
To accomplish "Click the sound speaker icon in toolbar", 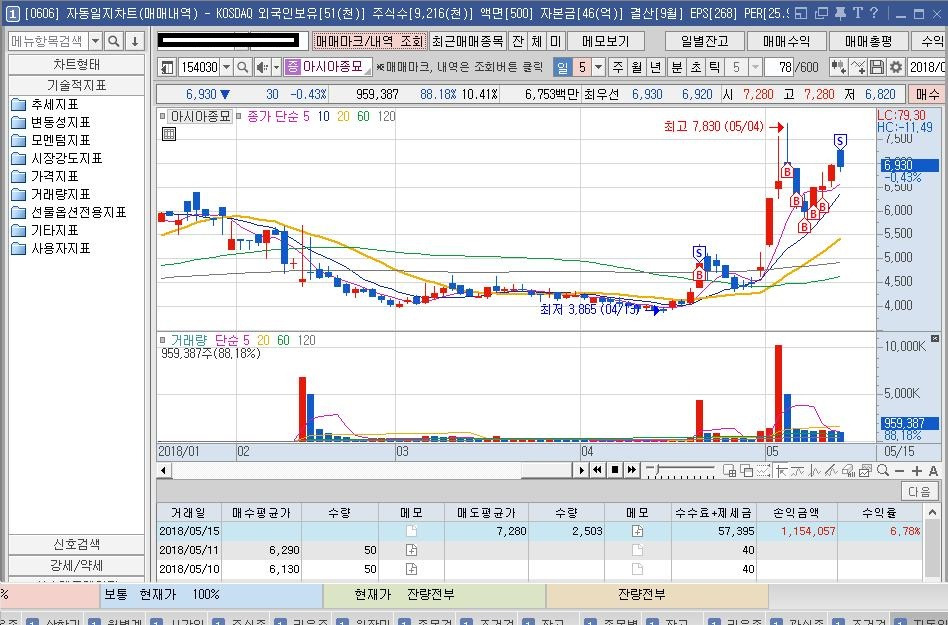I will coord(262,67).
